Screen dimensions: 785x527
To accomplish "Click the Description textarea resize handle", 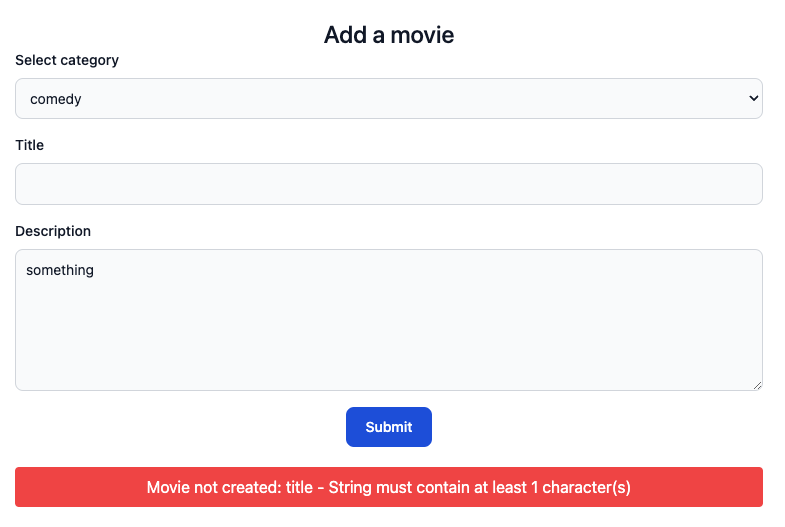I will 757,385.
